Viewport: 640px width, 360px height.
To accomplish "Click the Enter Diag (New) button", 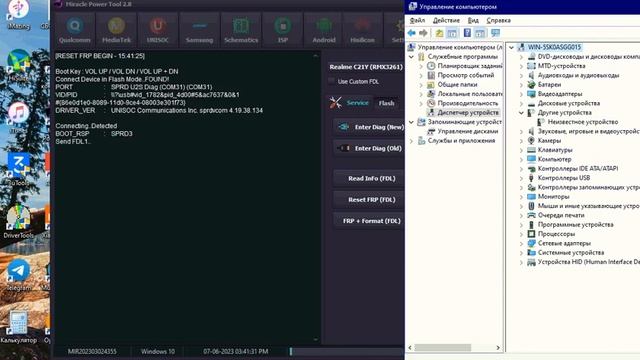I will click(x=369, y=127).
